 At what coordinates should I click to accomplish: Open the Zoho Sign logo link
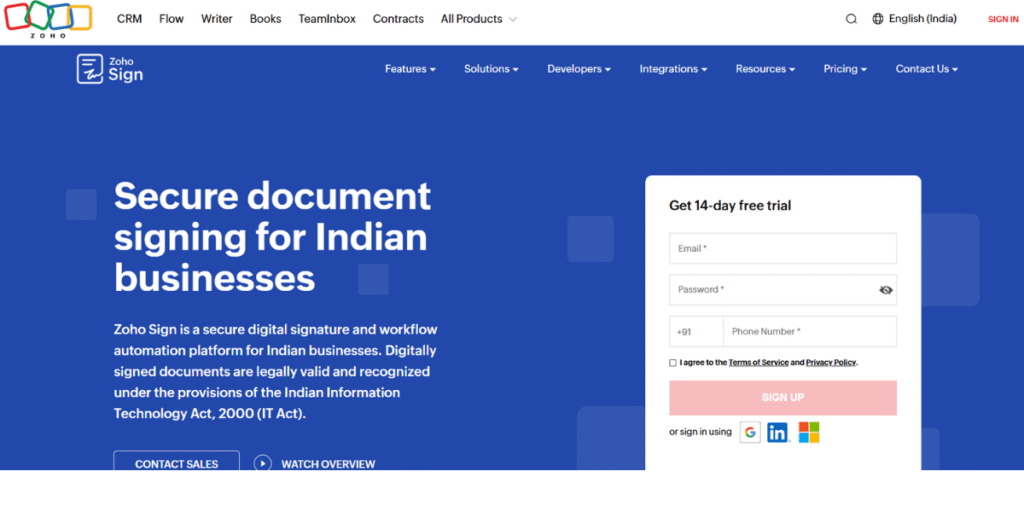point(110,69)
